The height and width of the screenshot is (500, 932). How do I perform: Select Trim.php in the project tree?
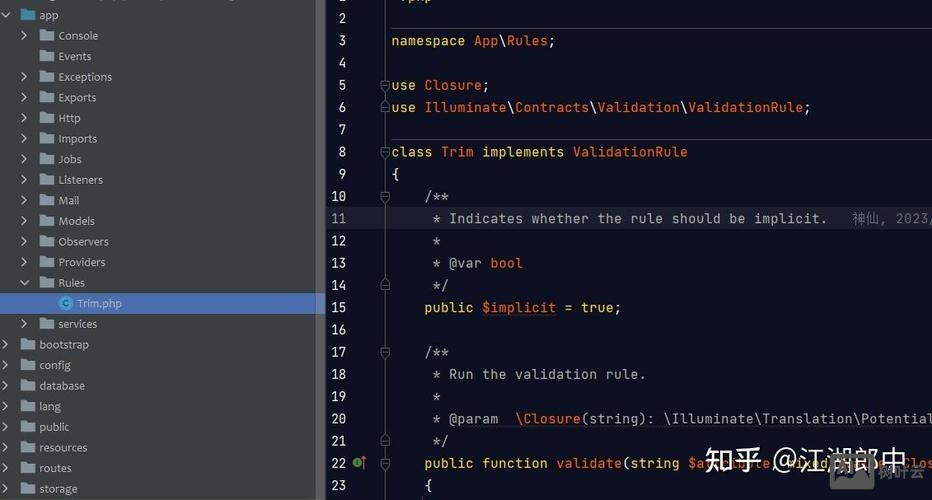pos(99,303)
